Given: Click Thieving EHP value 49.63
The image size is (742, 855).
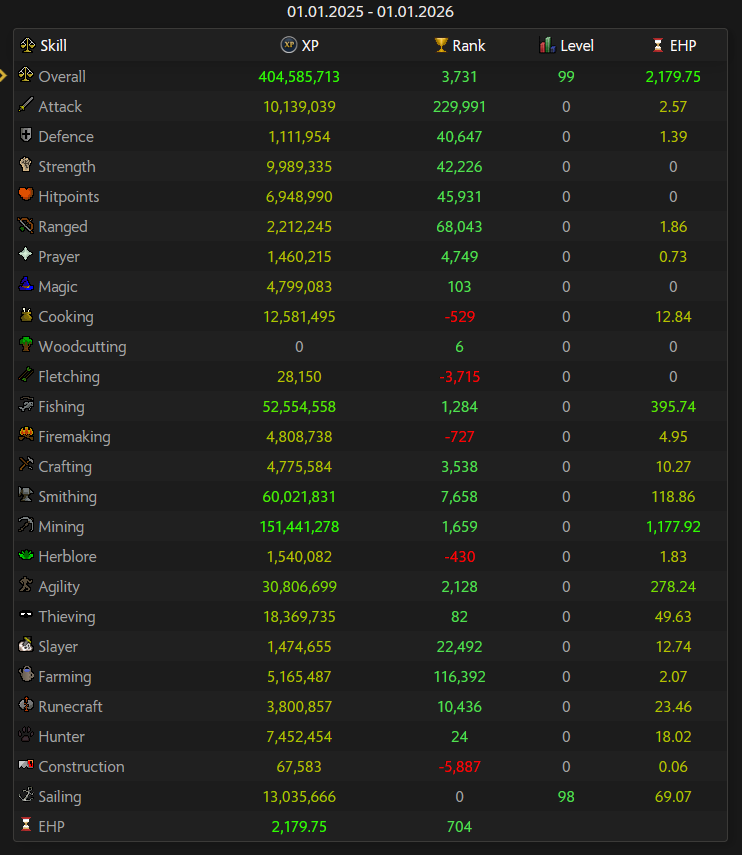Looking at the screenshot, I should coord(673,617).
